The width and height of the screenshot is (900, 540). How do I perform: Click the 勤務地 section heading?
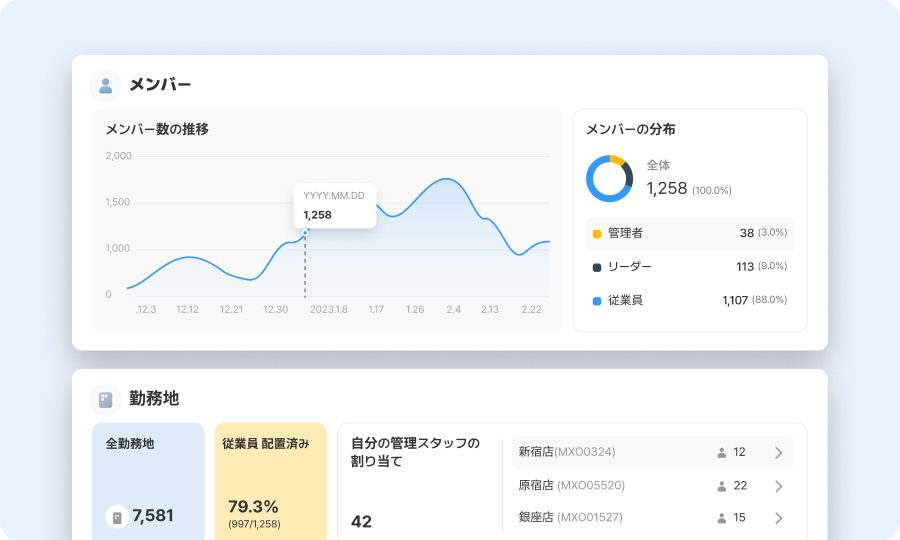[x=154, y=398]
